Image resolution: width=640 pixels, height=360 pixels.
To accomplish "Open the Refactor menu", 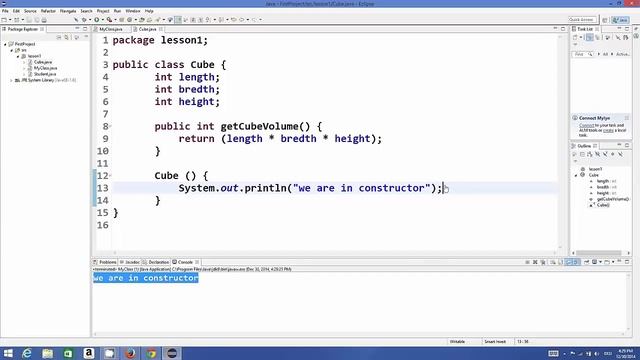I will 48,11.
